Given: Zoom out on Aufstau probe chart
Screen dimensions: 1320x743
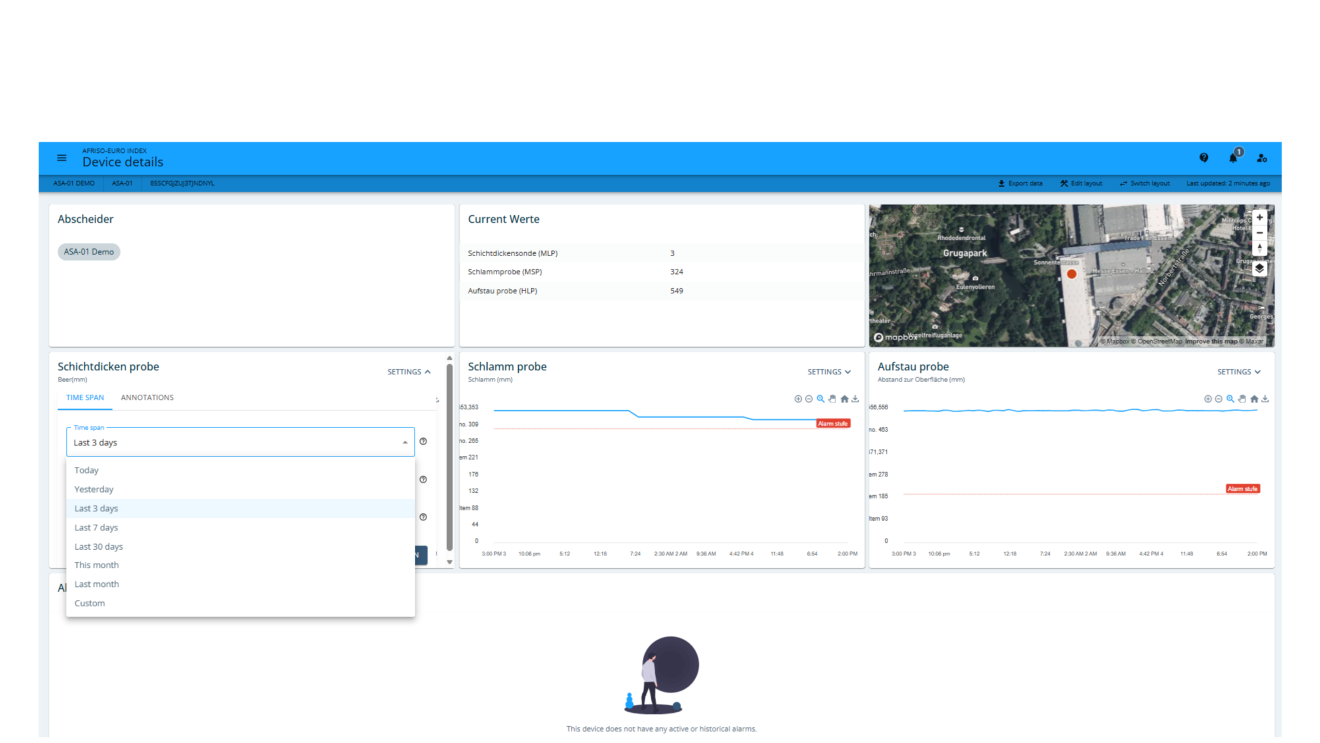Looking at the screenshot, I should pos(1219,399).
